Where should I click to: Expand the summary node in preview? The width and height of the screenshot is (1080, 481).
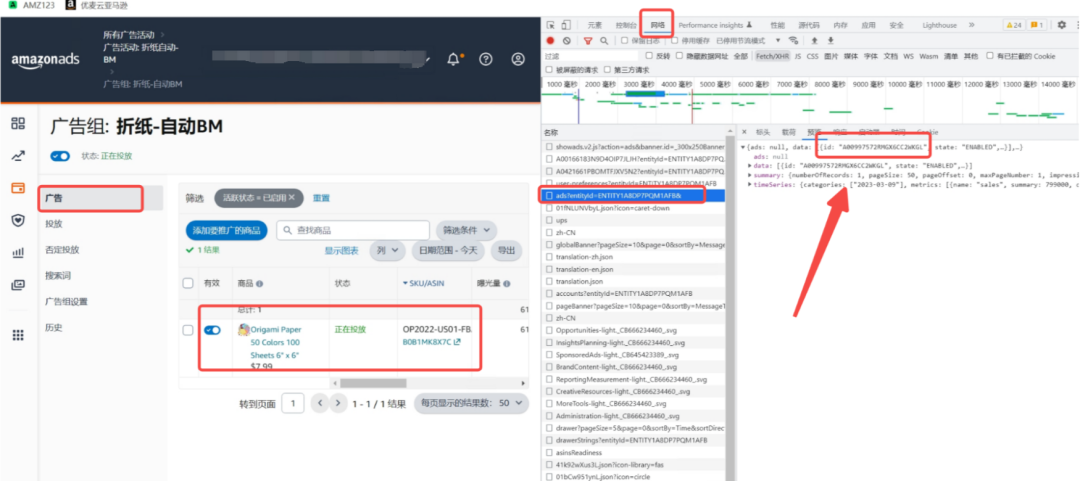tap(750, 175)
